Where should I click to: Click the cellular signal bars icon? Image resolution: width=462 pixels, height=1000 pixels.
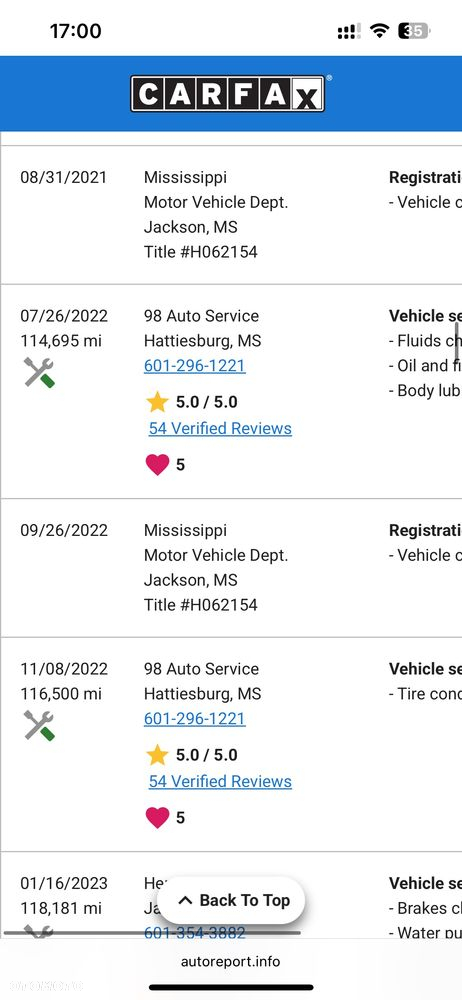pyautogui.click(x=349, y=32)
